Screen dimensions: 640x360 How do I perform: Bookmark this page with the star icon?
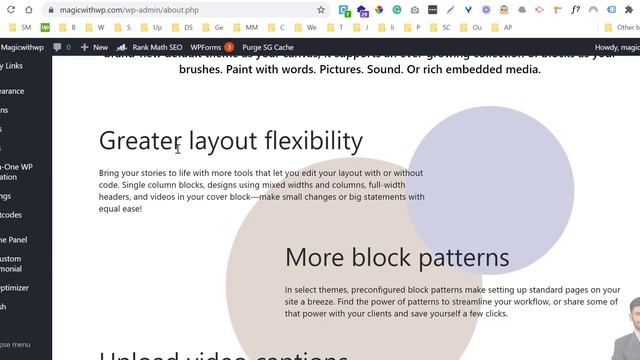pyautogui.click(x=321, y=10)
